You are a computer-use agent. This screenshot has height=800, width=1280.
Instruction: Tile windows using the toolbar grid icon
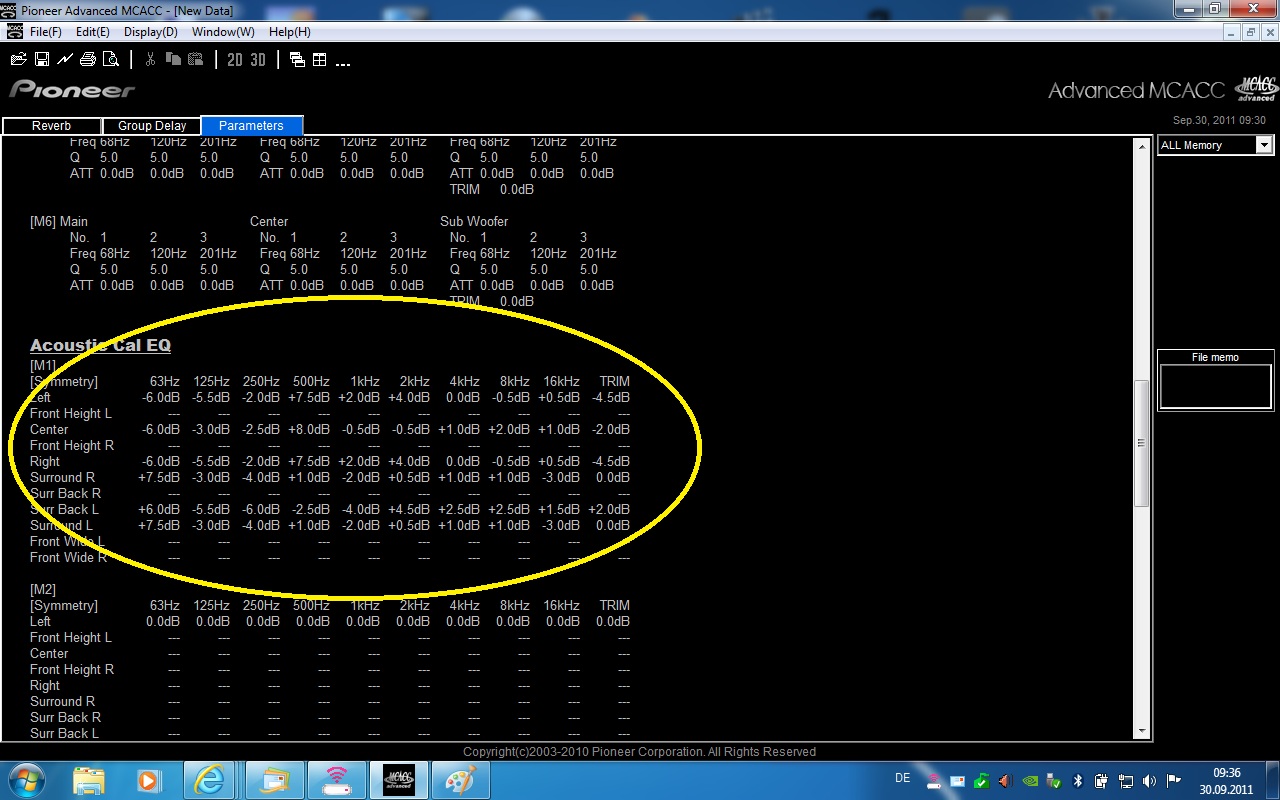point(320,60)
